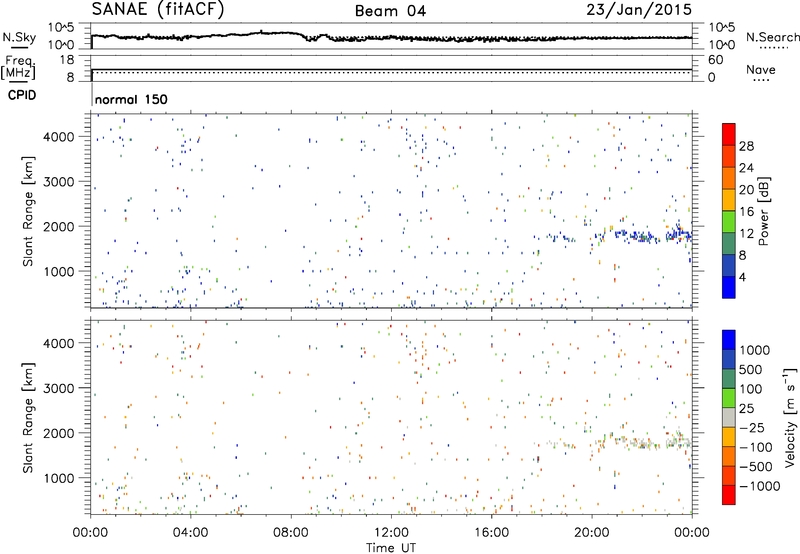800x554 pixels.
Task: Click the 12:00 time axis label
Action: tap(391, 533)
